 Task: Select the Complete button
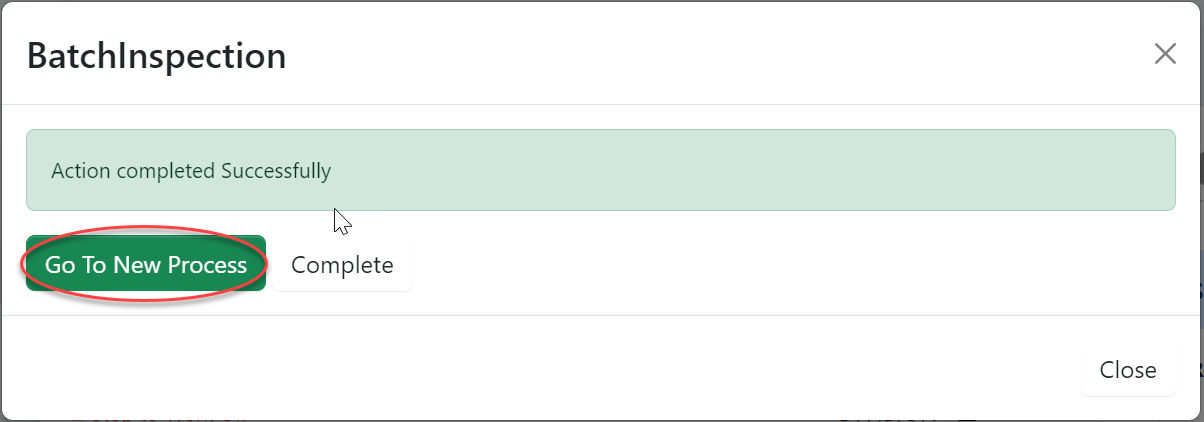(342, 265)
